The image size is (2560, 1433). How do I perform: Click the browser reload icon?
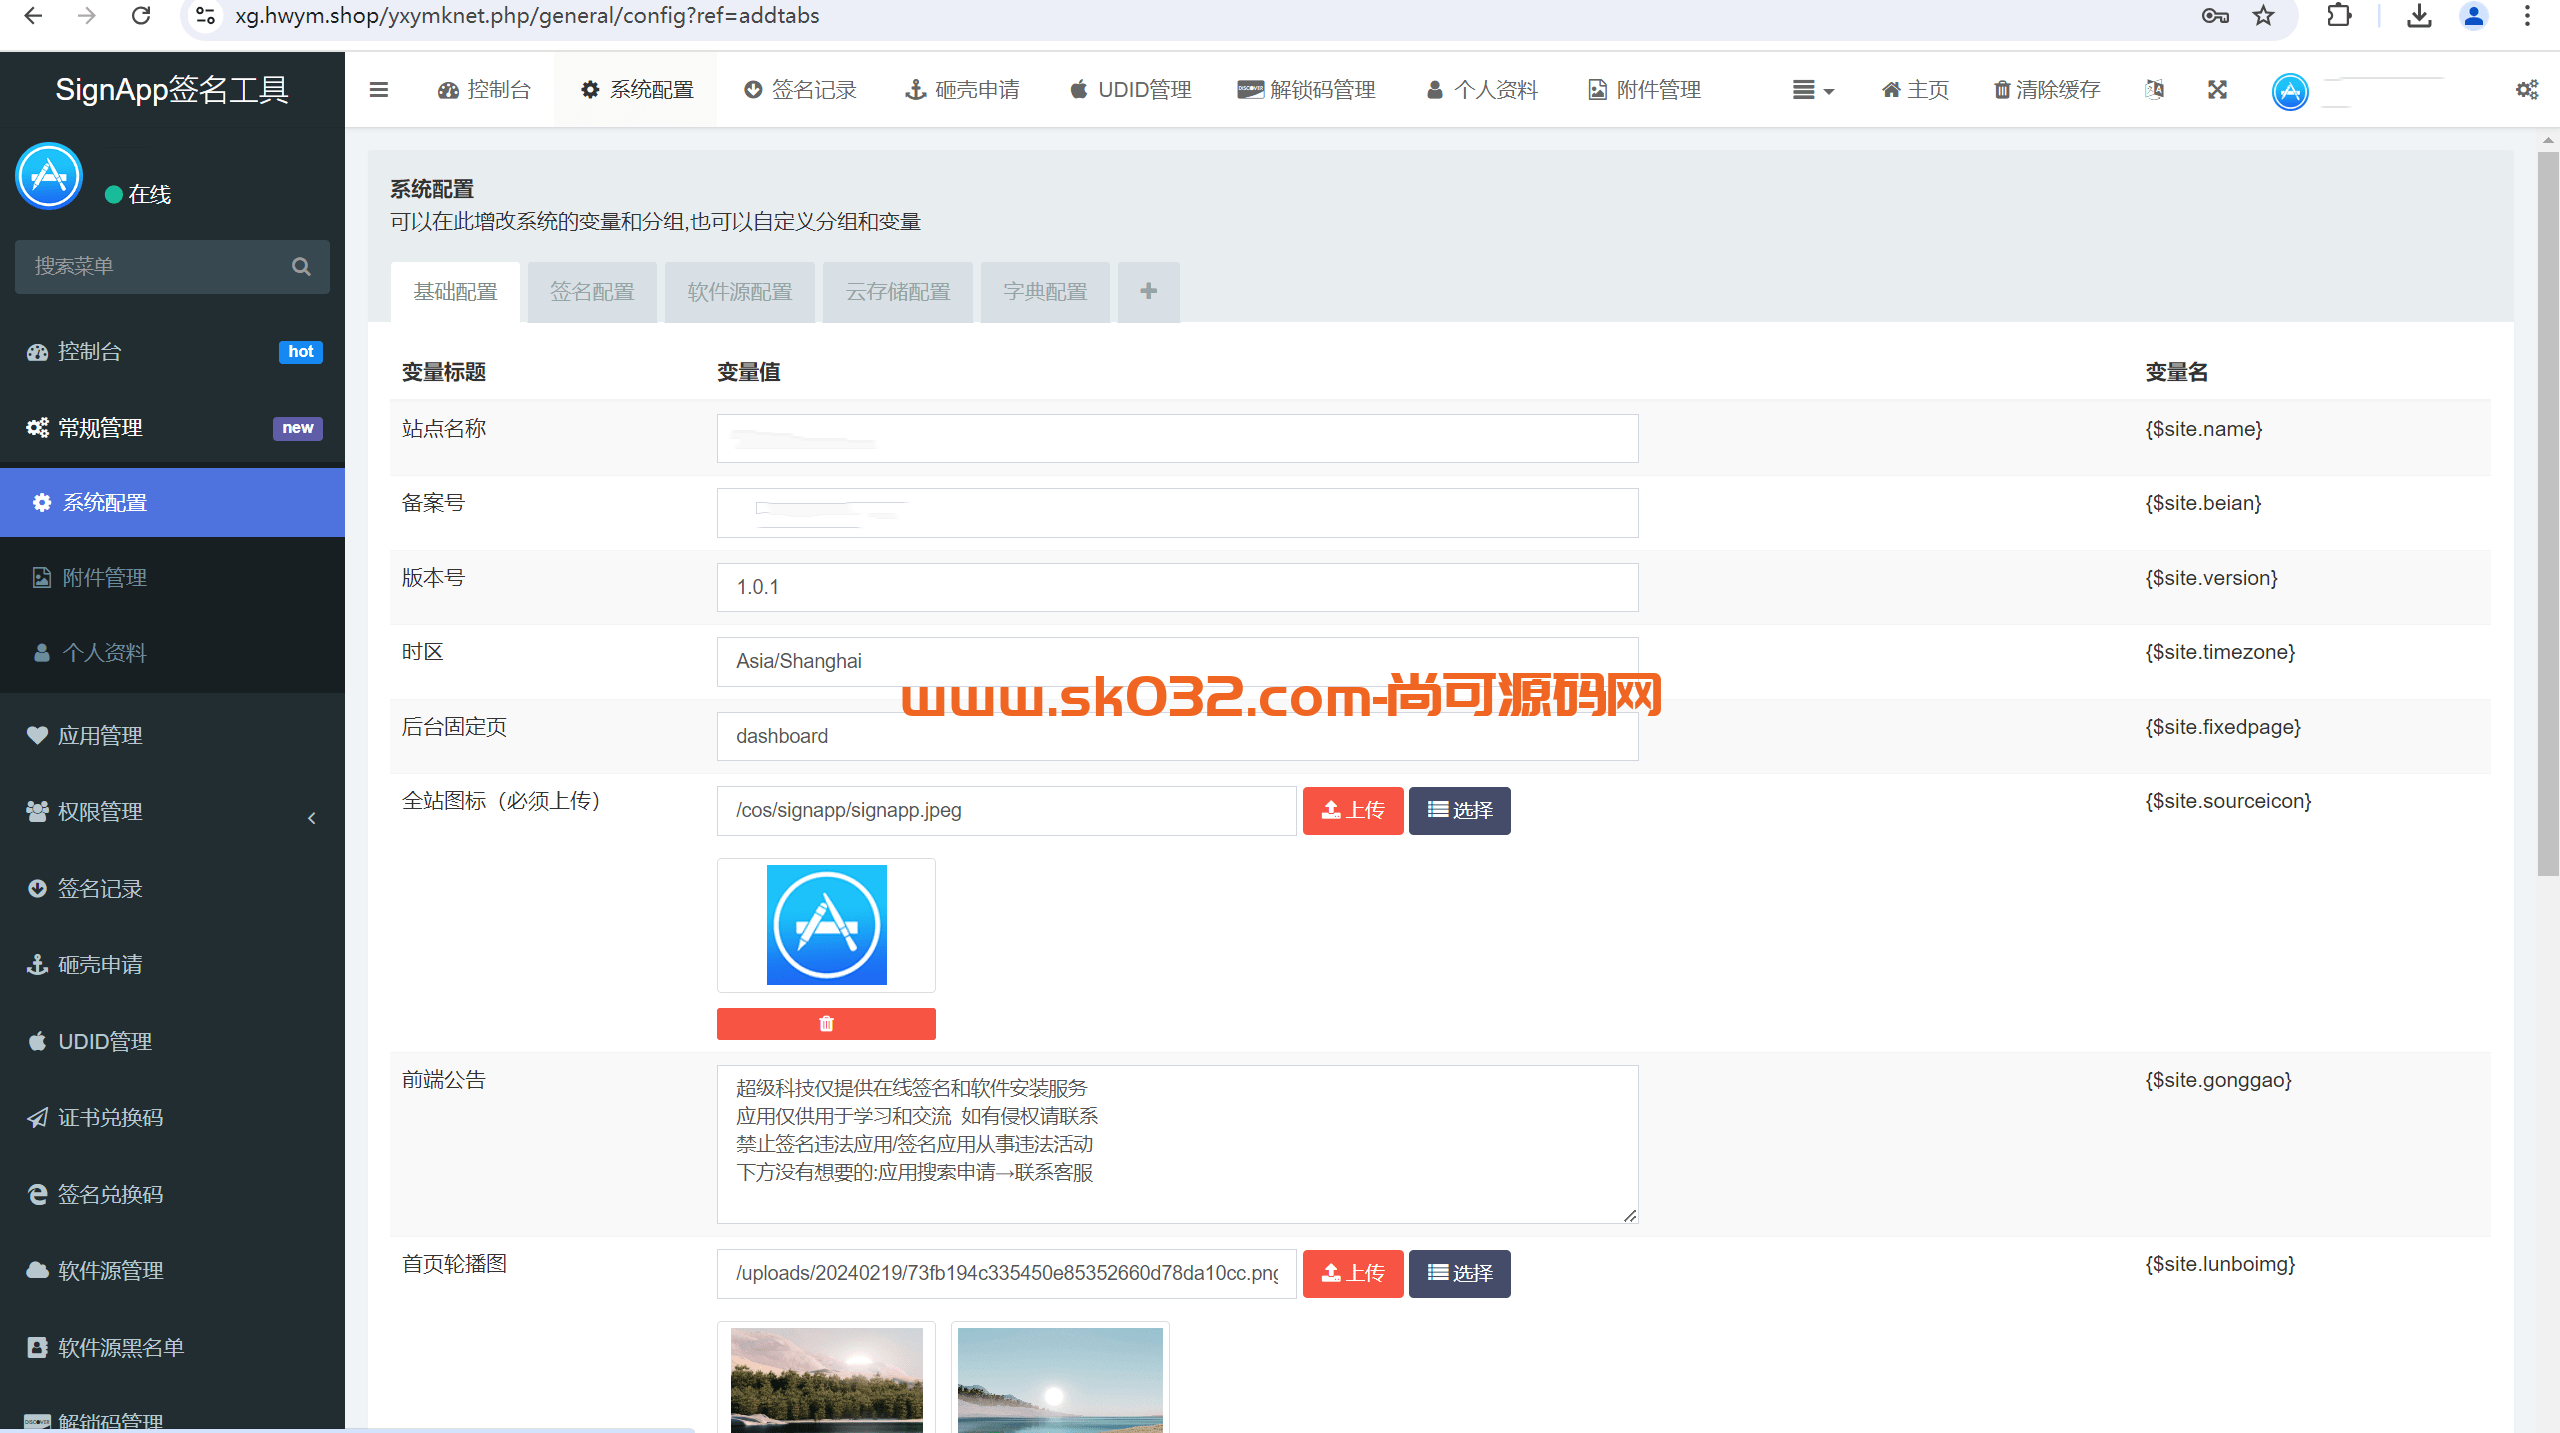click(x=141, y=16)
